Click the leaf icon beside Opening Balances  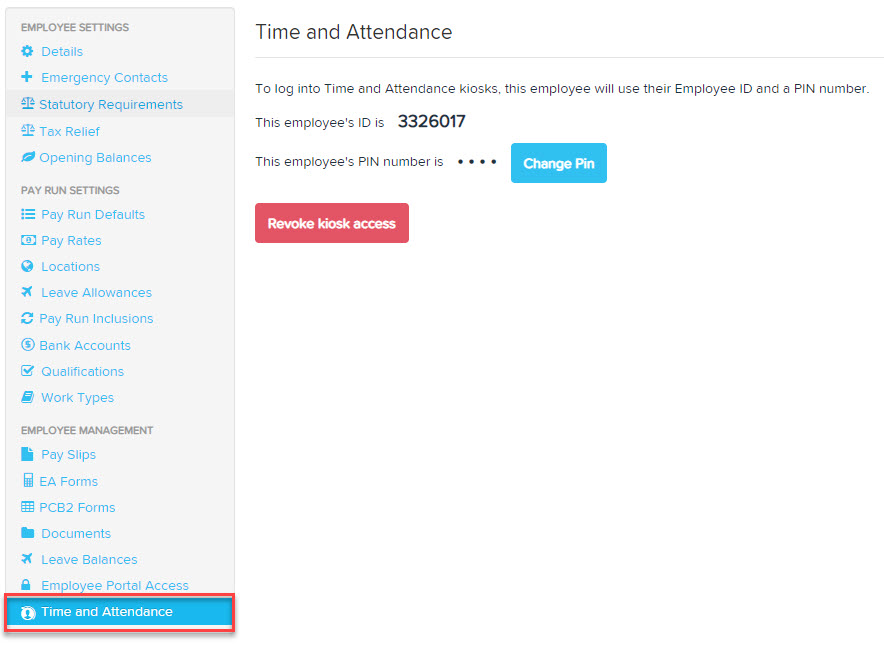click(28, 157)
